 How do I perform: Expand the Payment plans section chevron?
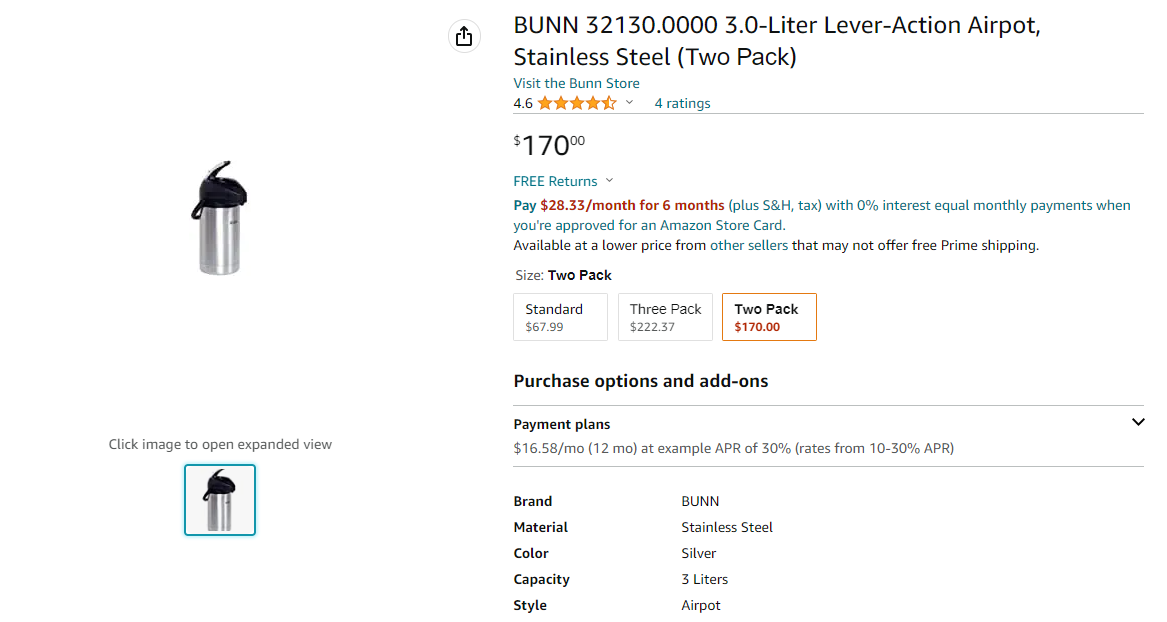1138,423
